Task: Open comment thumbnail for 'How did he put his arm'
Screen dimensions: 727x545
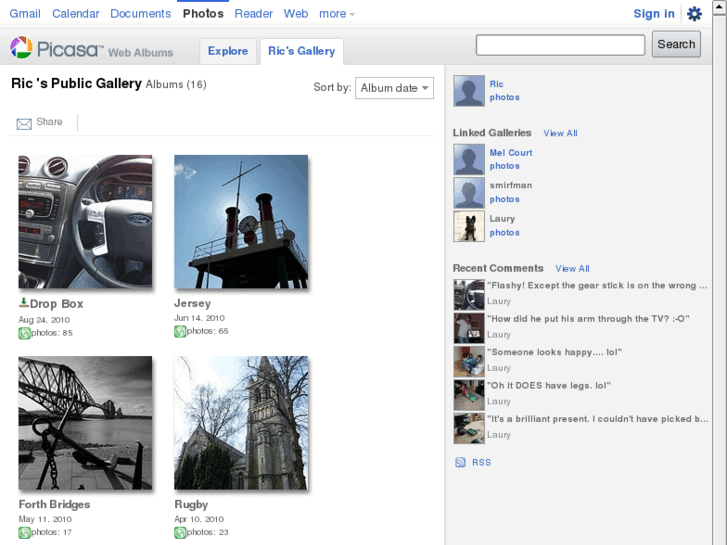Action: click(469, 328)
